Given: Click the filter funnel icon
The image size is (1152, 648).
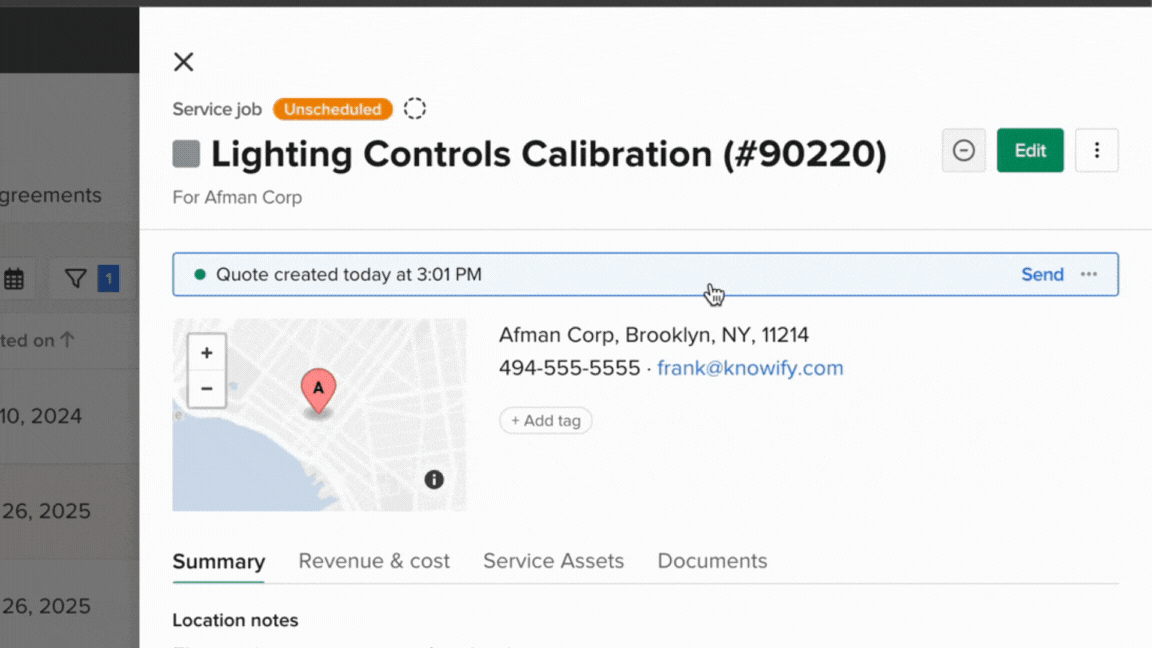Looking at the screenshot, I should (76, 279).
